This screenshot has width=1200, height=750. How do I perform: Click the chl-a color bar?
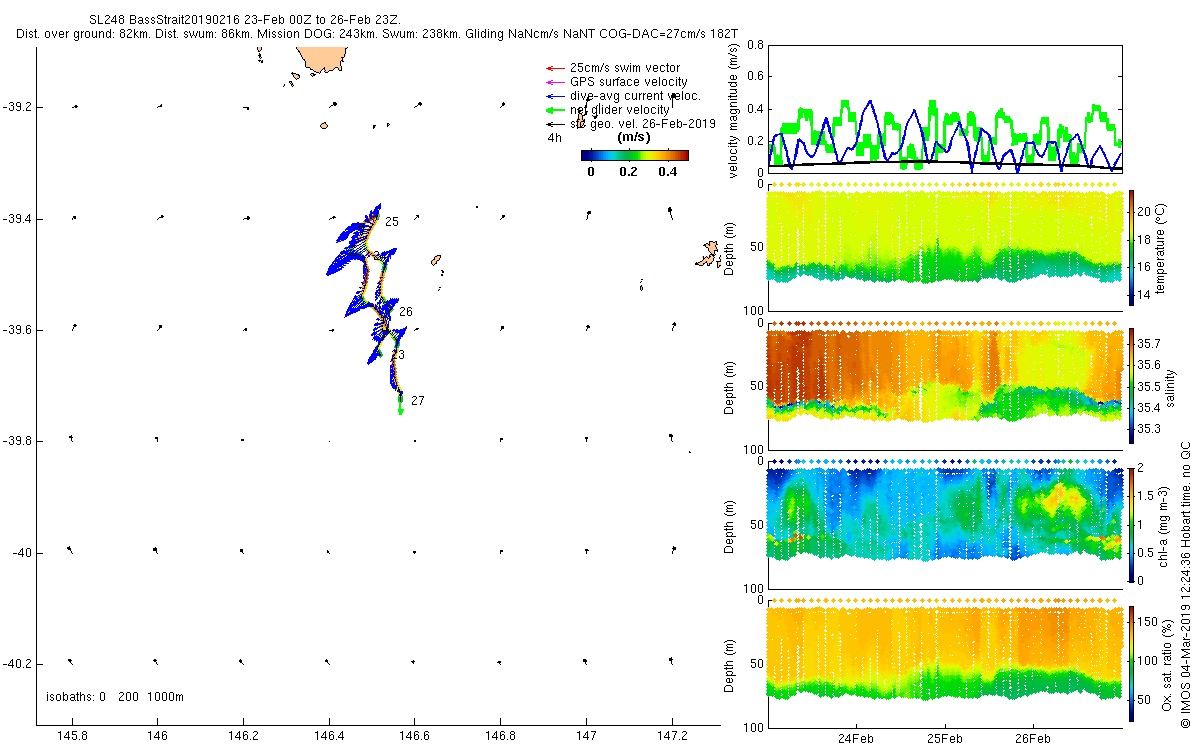click(x=1132, y=525)
